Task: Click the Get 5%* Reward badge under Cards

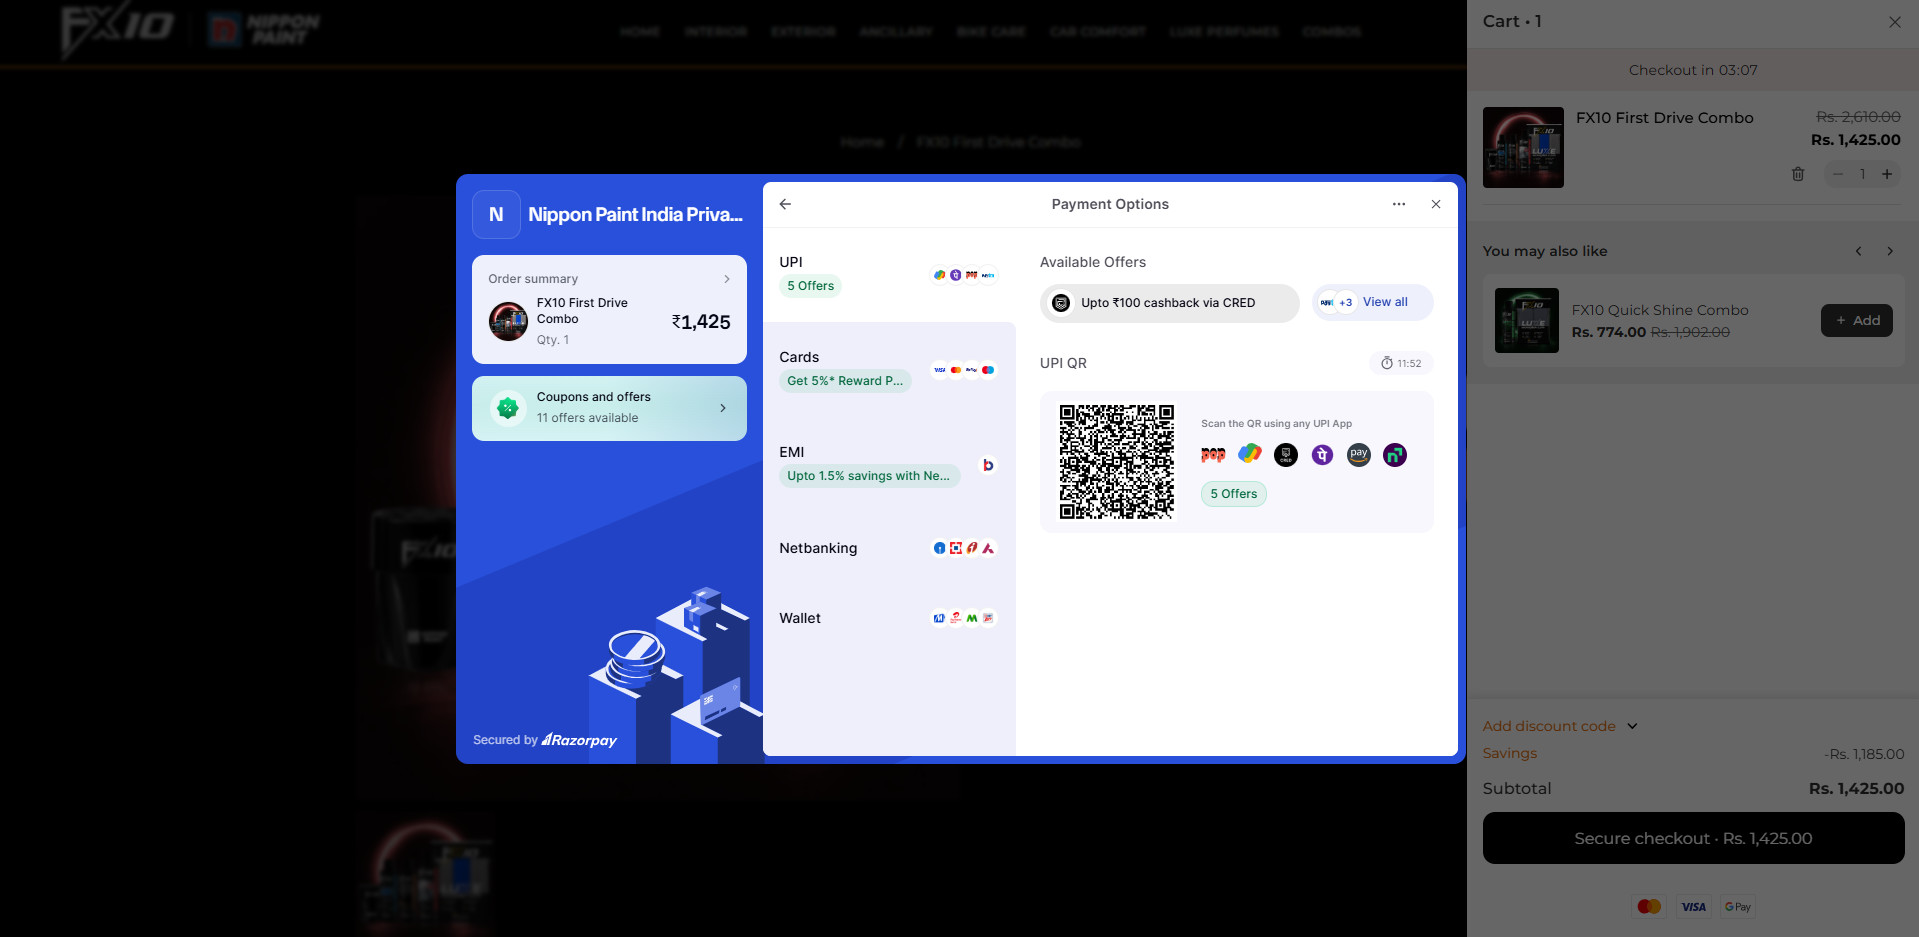Action: [845, 381]
